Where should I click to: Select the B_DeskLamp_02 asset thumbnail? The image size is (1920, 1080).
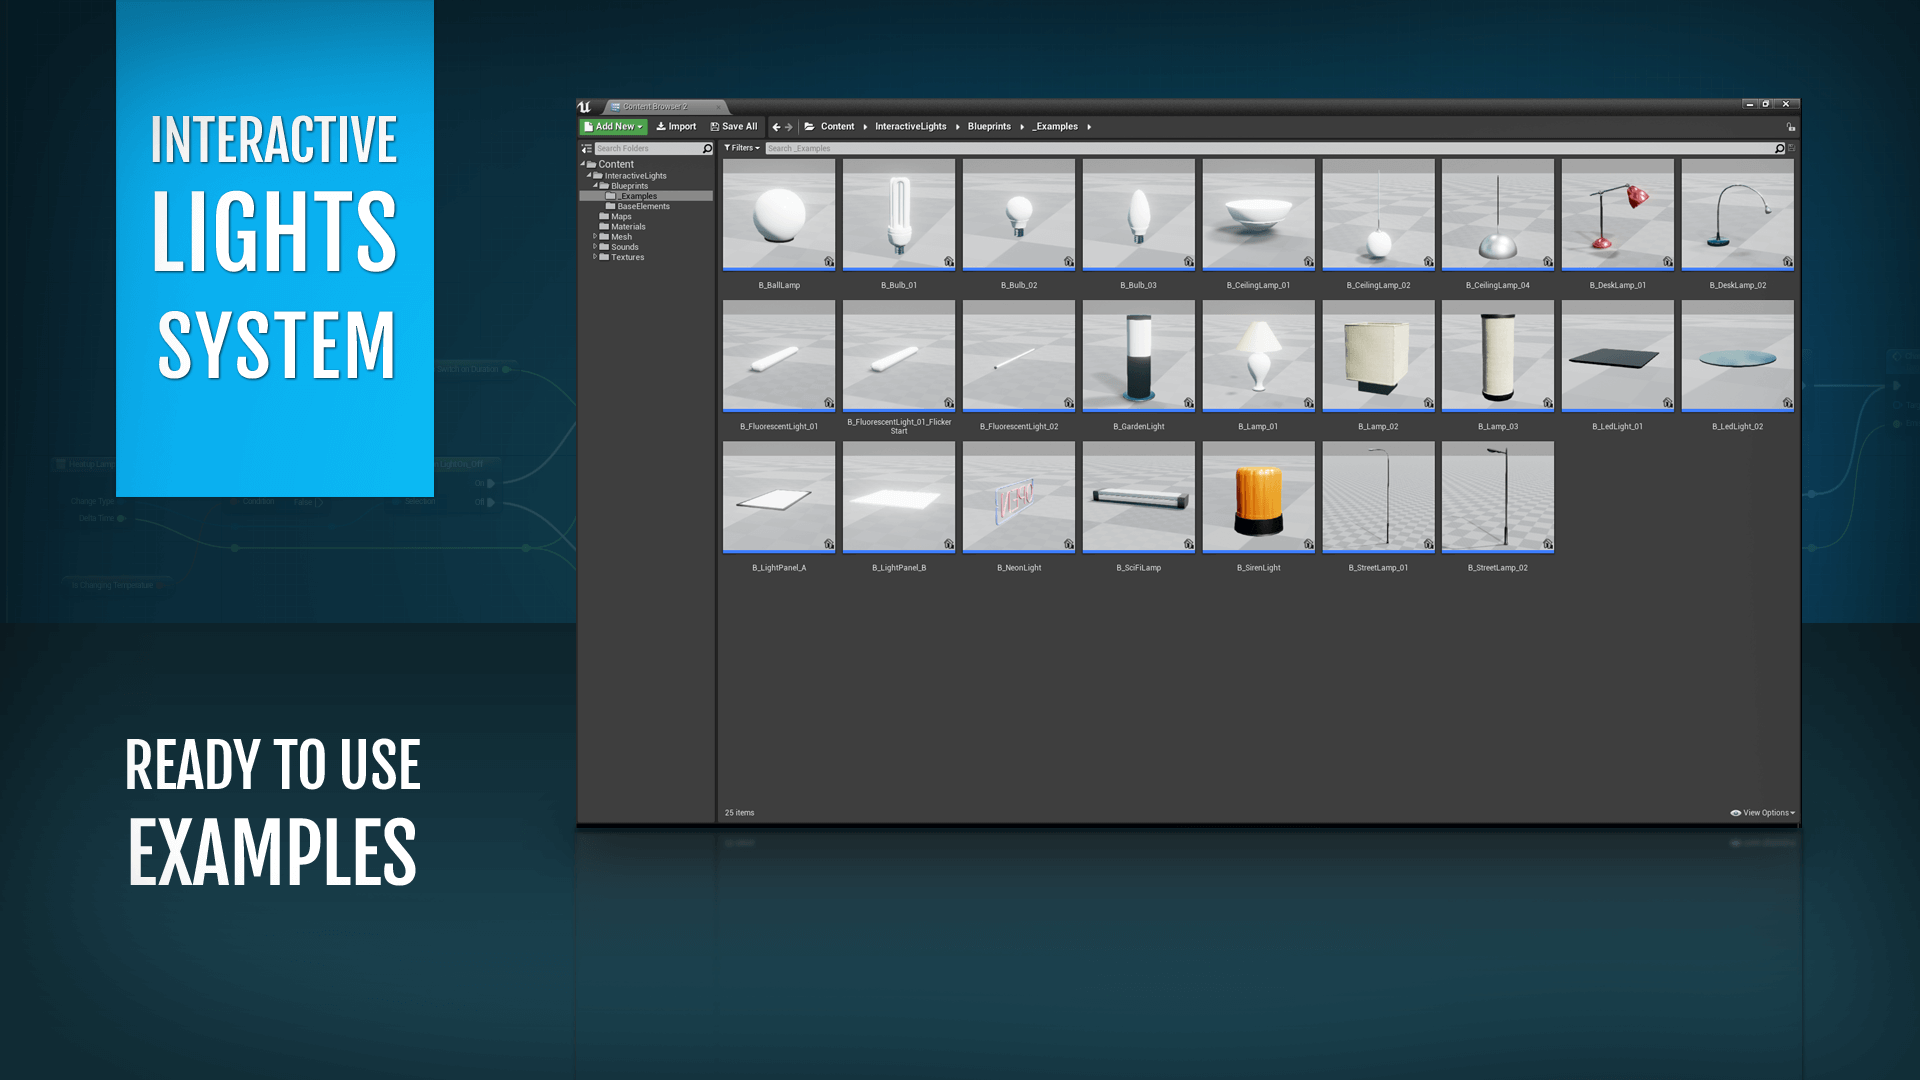click(1738, 214)
